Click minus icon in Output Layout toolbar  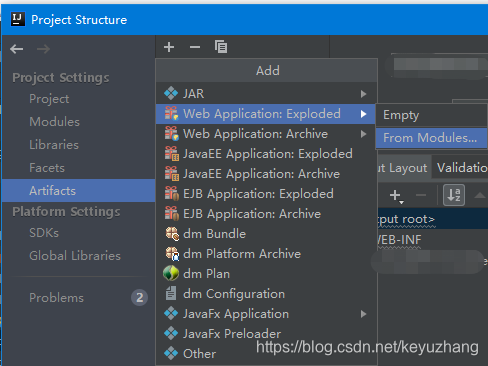(421, 195)
